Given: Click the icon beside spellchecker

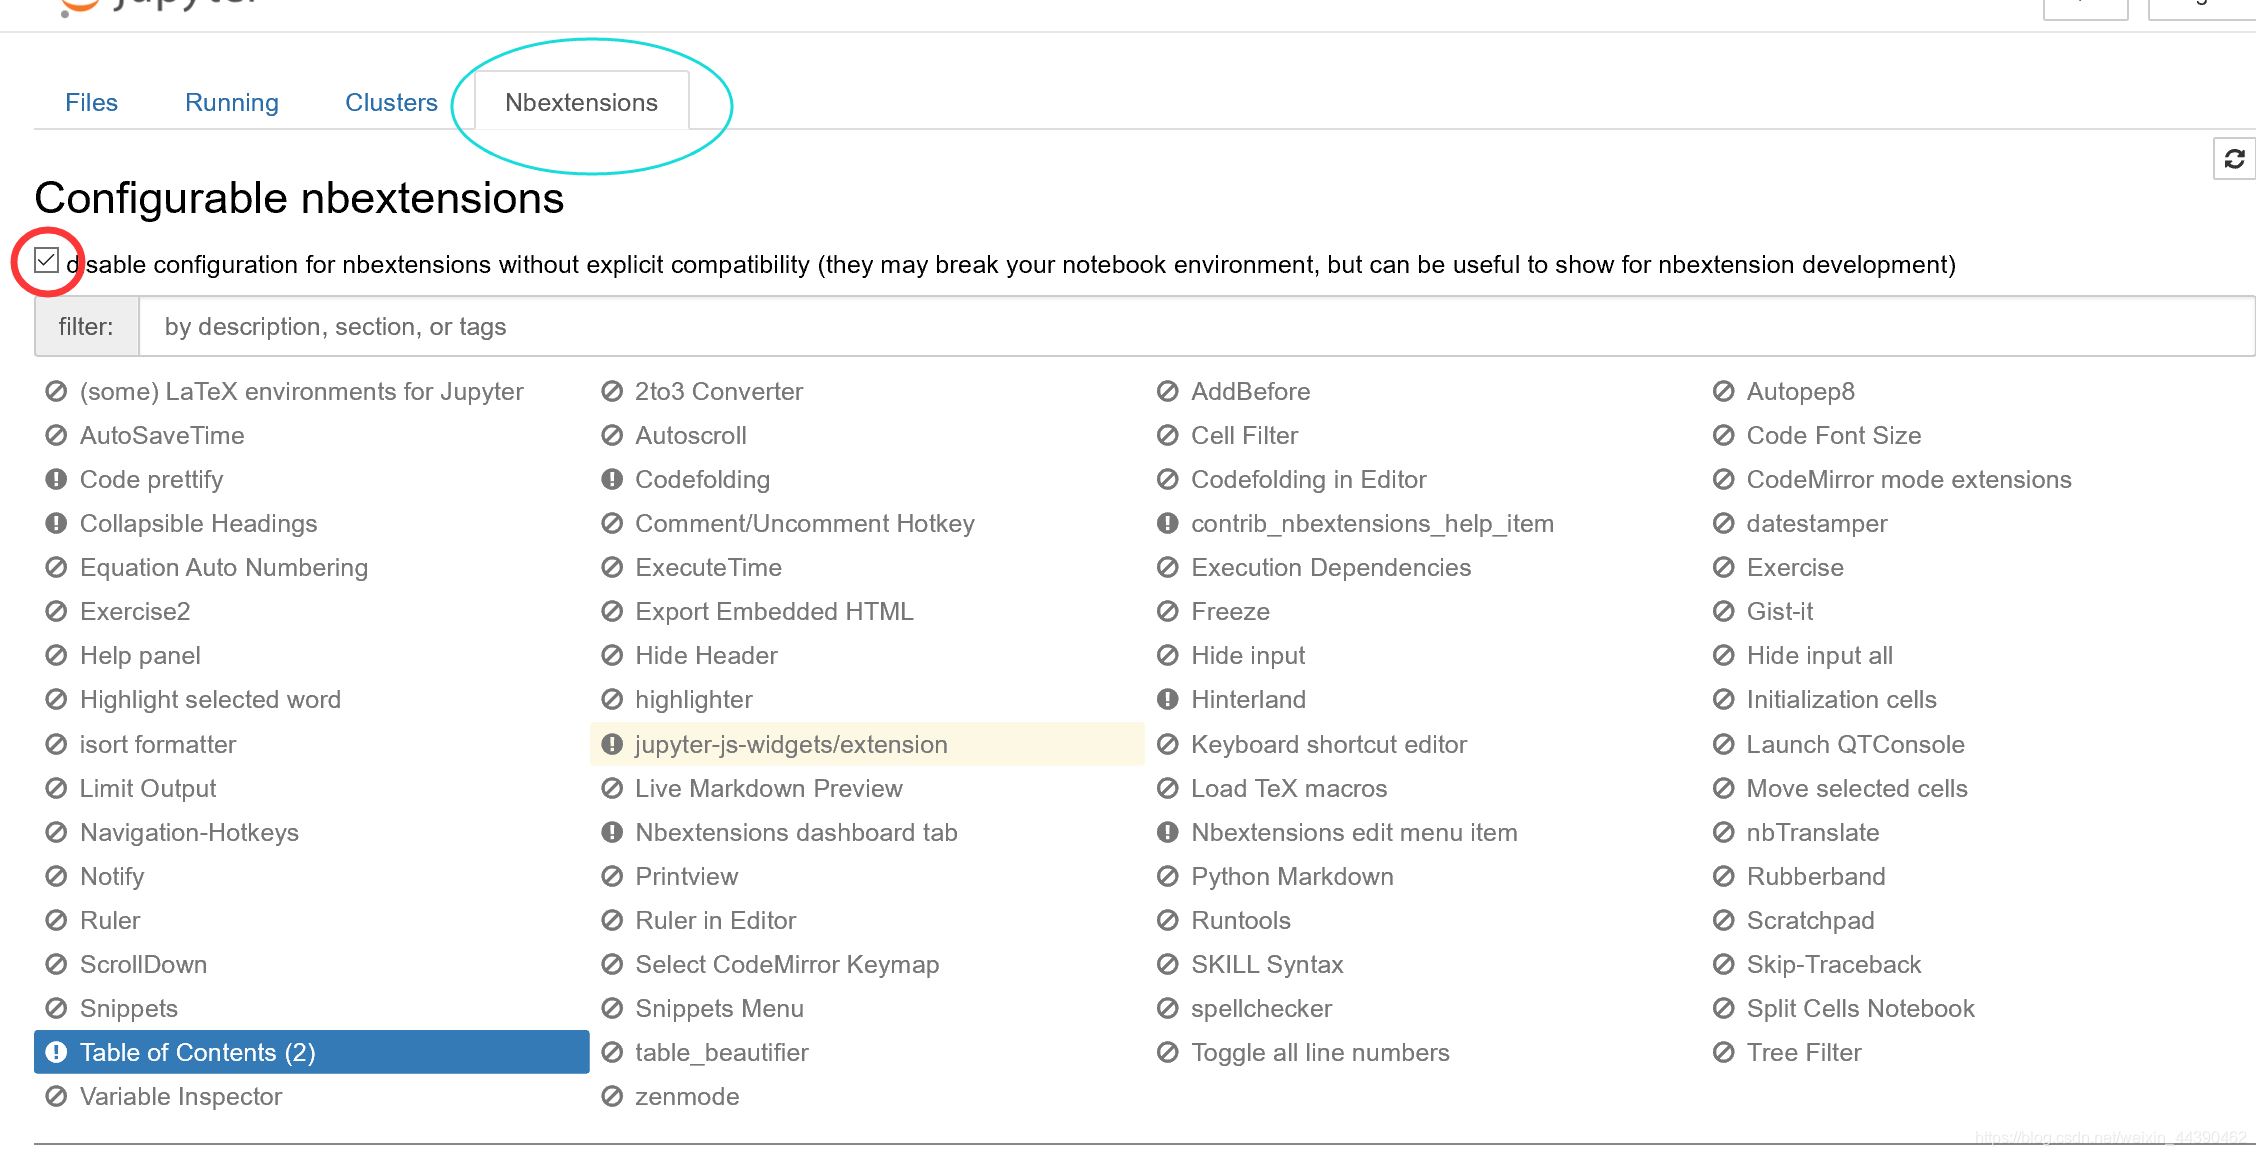Looking at the screenshot, I should [1167, 1009].
